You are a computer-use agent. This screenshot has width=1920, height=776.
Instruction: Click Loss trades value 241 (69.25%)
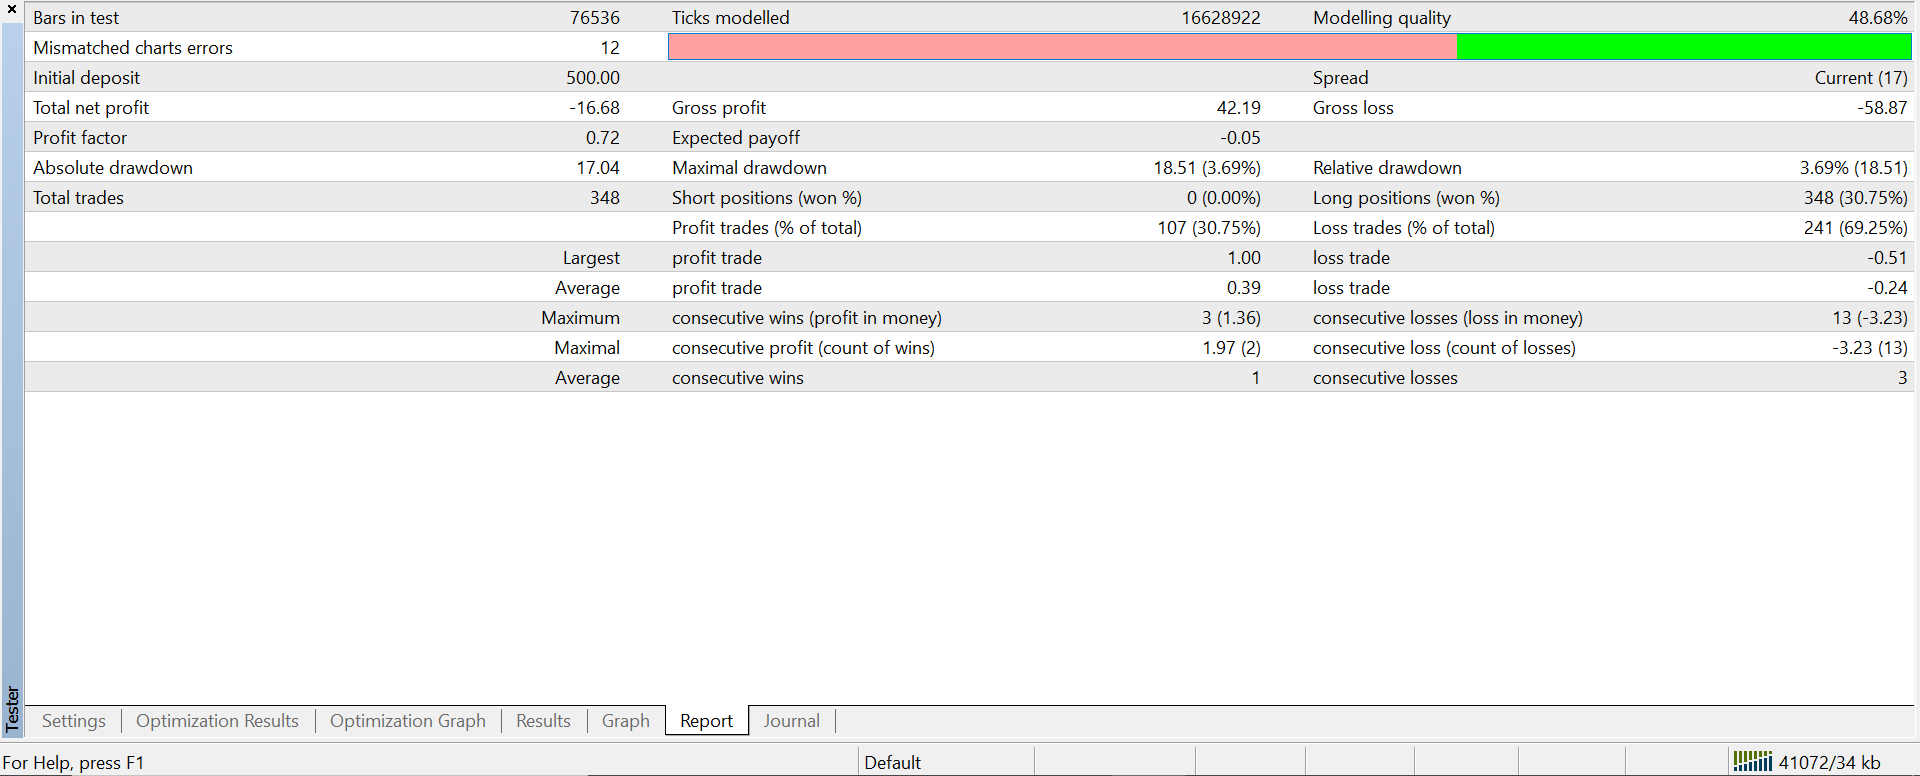coord(1856,228)
